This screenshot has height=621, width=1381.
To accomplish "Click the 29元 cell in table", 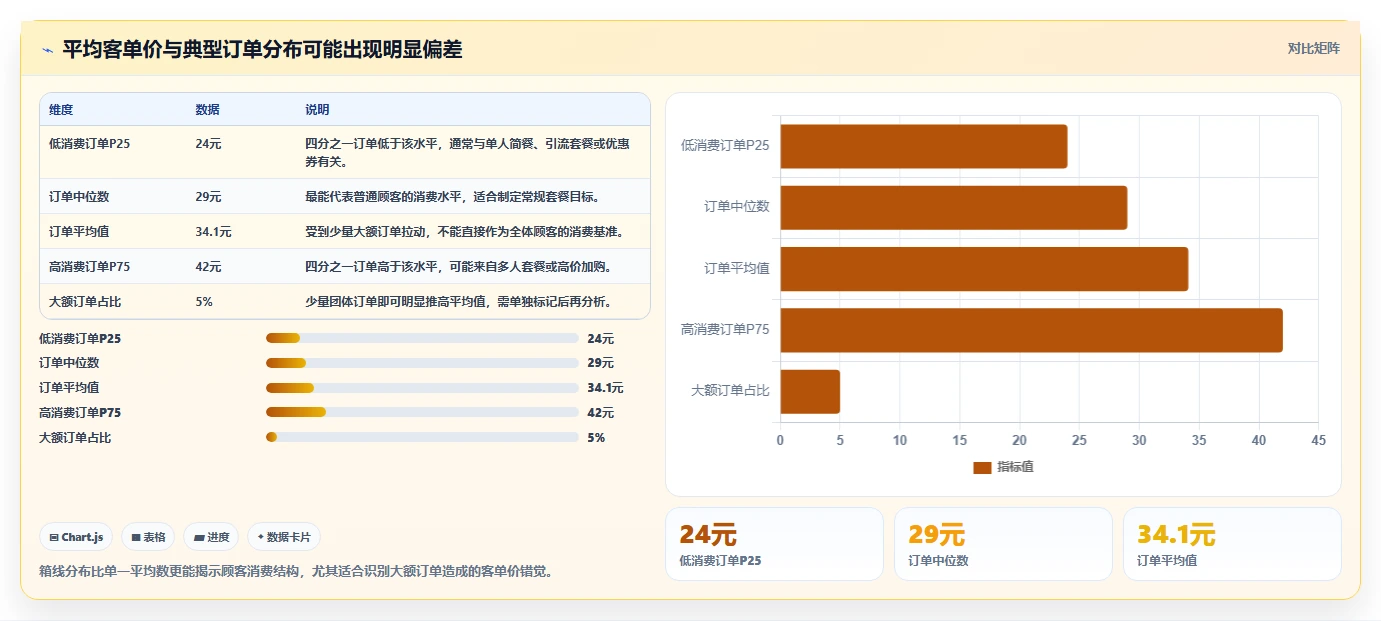I will click(x=208, y=197).
